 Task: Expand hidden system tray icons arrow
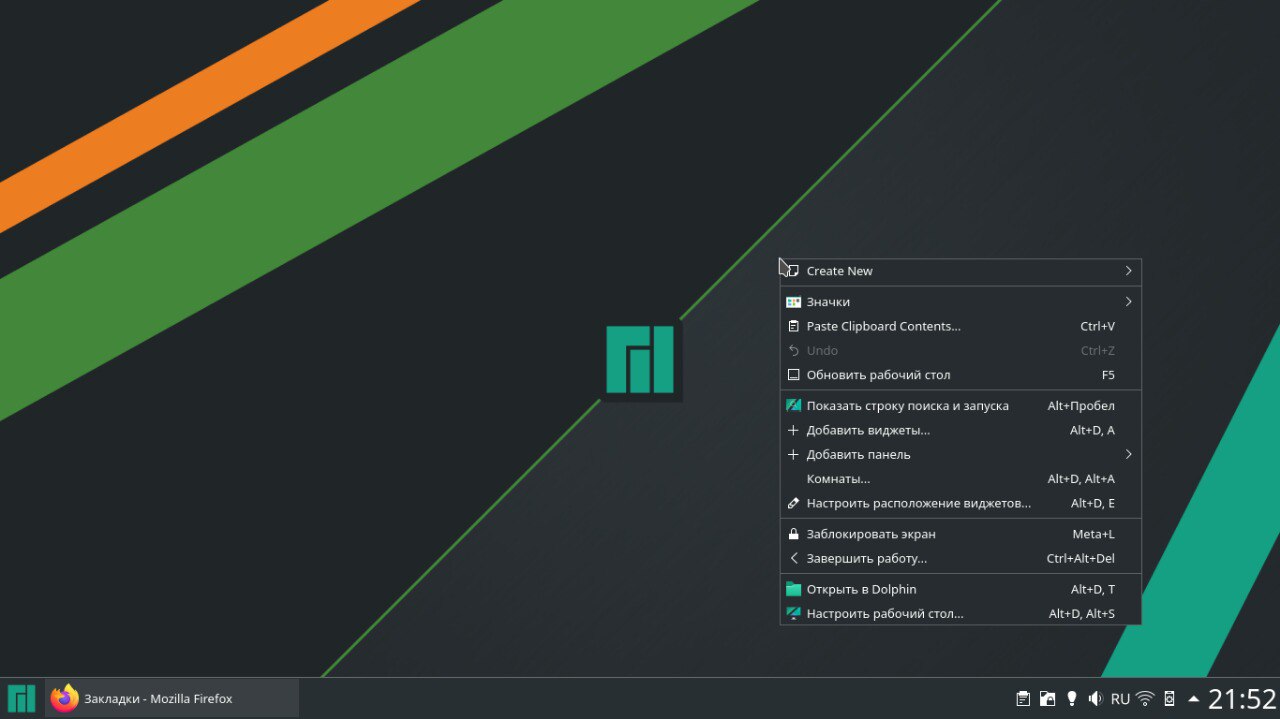click(1193, 698)
